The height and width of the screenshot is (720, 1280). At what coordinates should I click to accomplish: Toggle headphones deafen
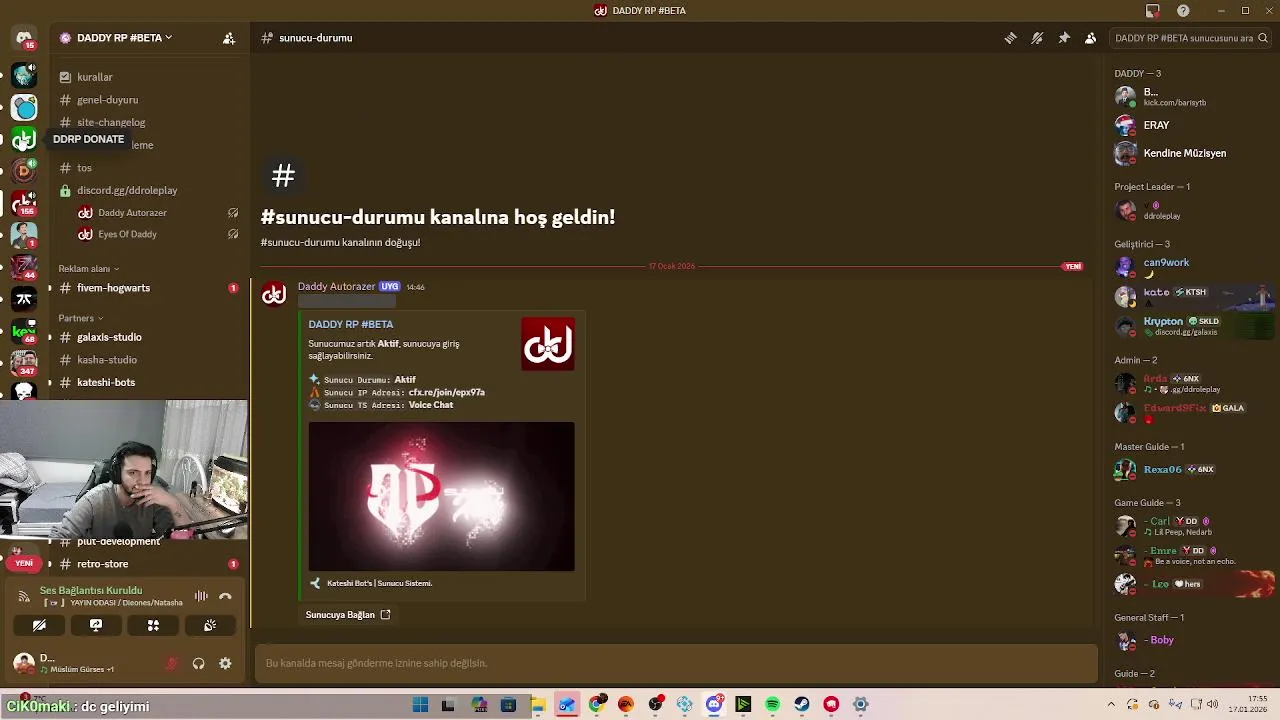pyautogui.click(x=198, y=663)
